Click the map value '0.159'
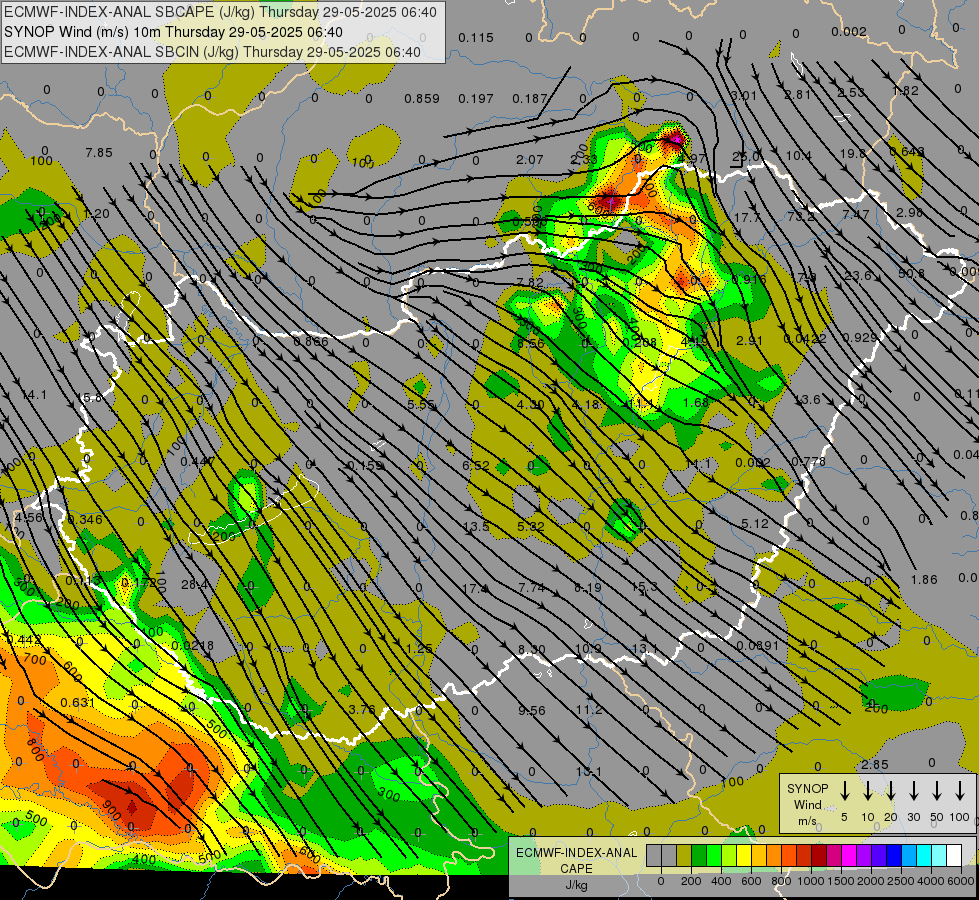This screenshot has width=979, height=900. click(365, 465)
